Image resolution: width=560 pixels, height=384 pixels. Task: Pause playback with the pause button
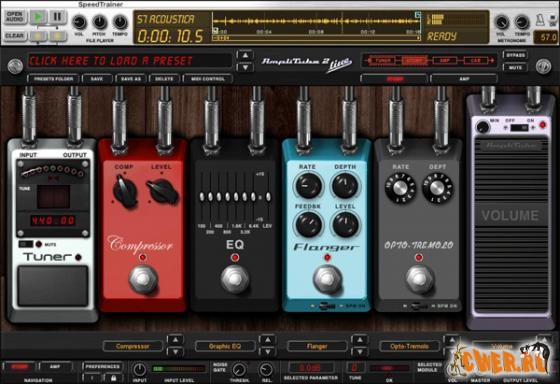click(57, 17)
